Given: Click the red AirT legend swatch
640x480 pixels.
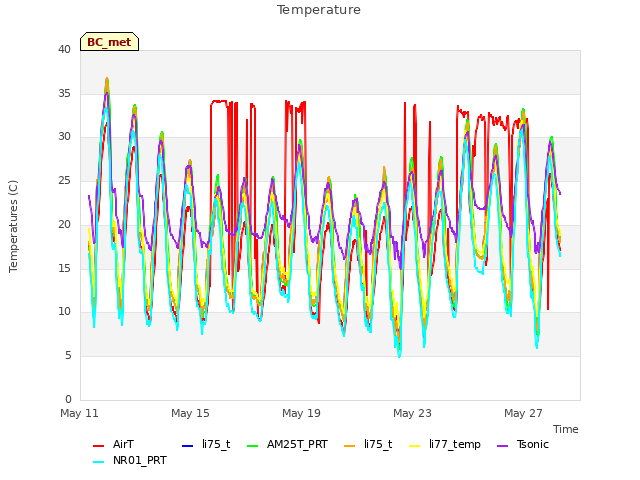Looking at the screenshot, I should (98, 445).
